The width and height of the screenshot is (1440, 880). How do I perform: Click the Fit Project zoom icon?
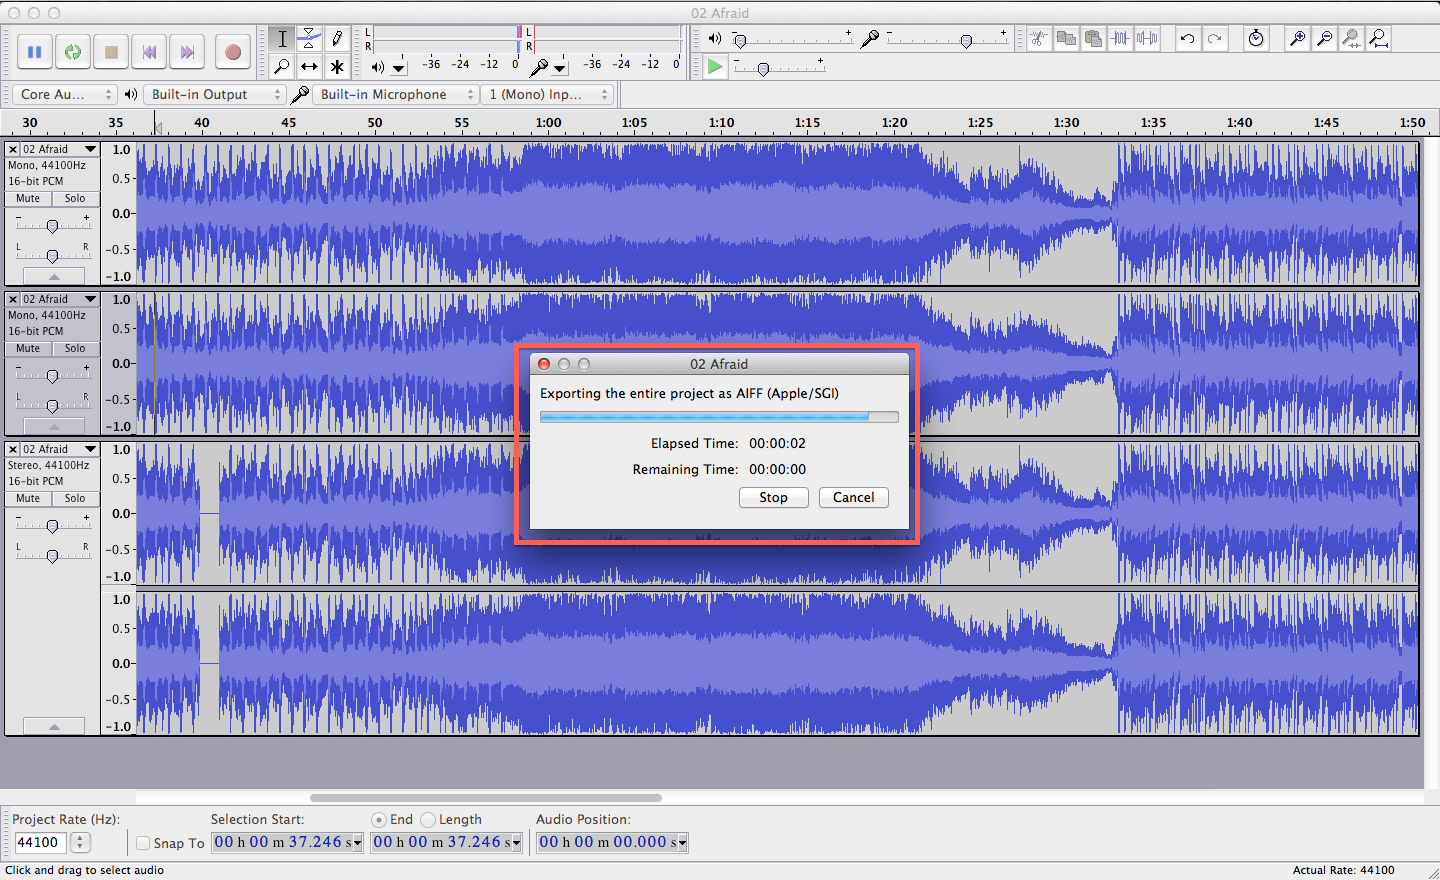tap(1378, 39)
